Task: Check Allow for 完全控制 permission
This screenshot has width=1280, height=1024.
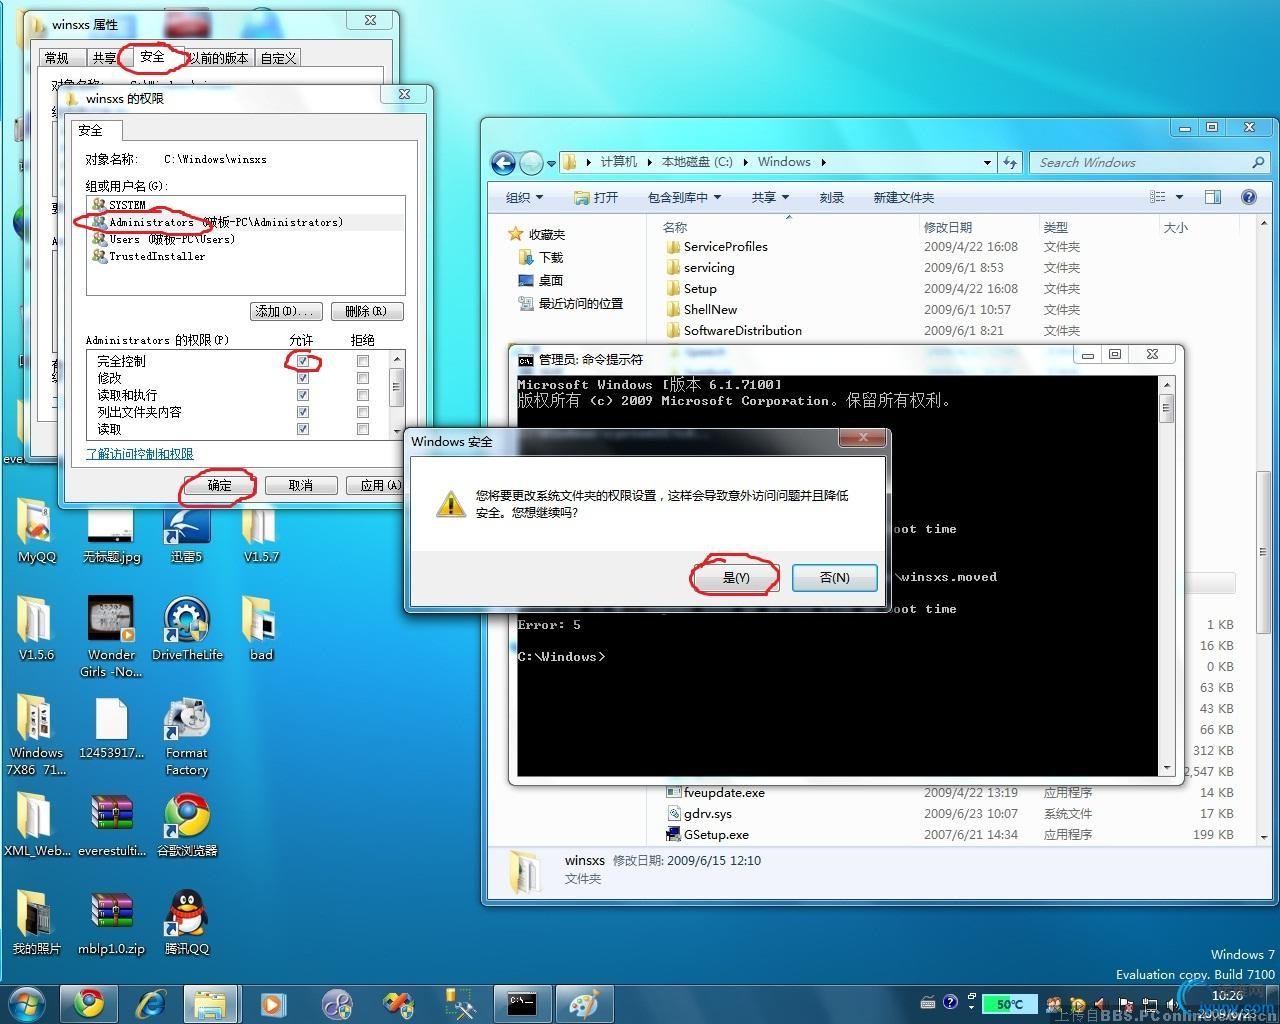Action: (303, 361)
